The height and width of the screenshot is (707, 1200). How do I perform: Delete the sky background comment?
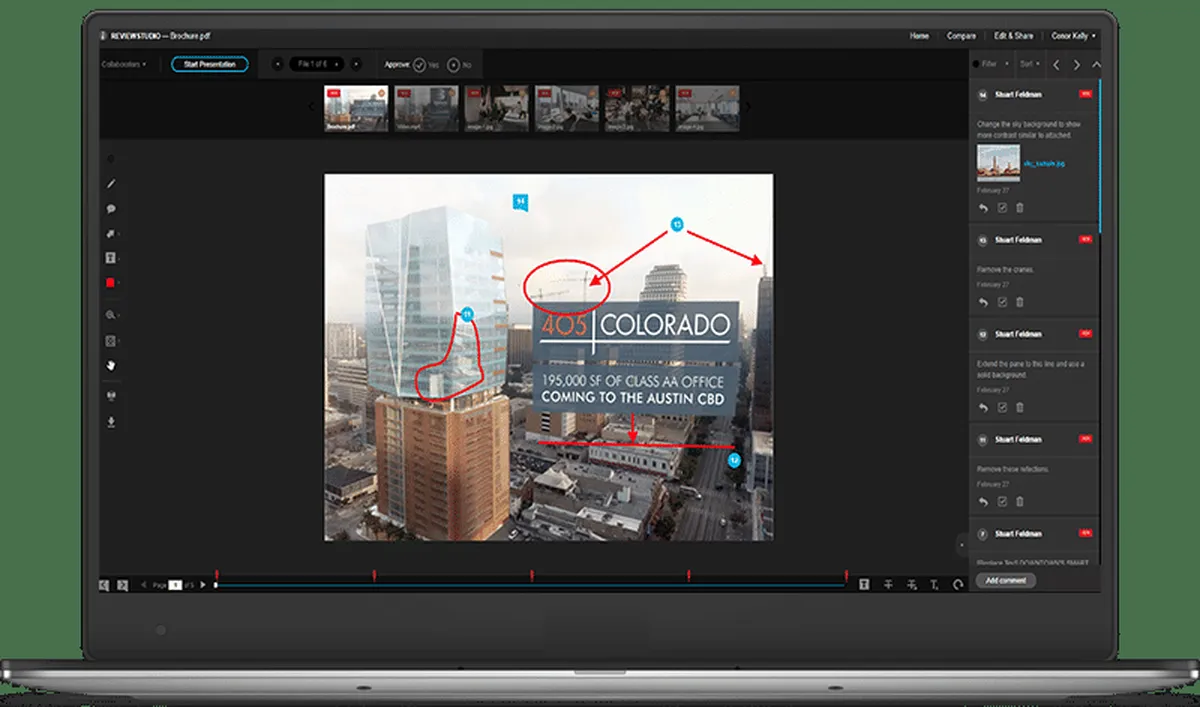click(1020, 208)
